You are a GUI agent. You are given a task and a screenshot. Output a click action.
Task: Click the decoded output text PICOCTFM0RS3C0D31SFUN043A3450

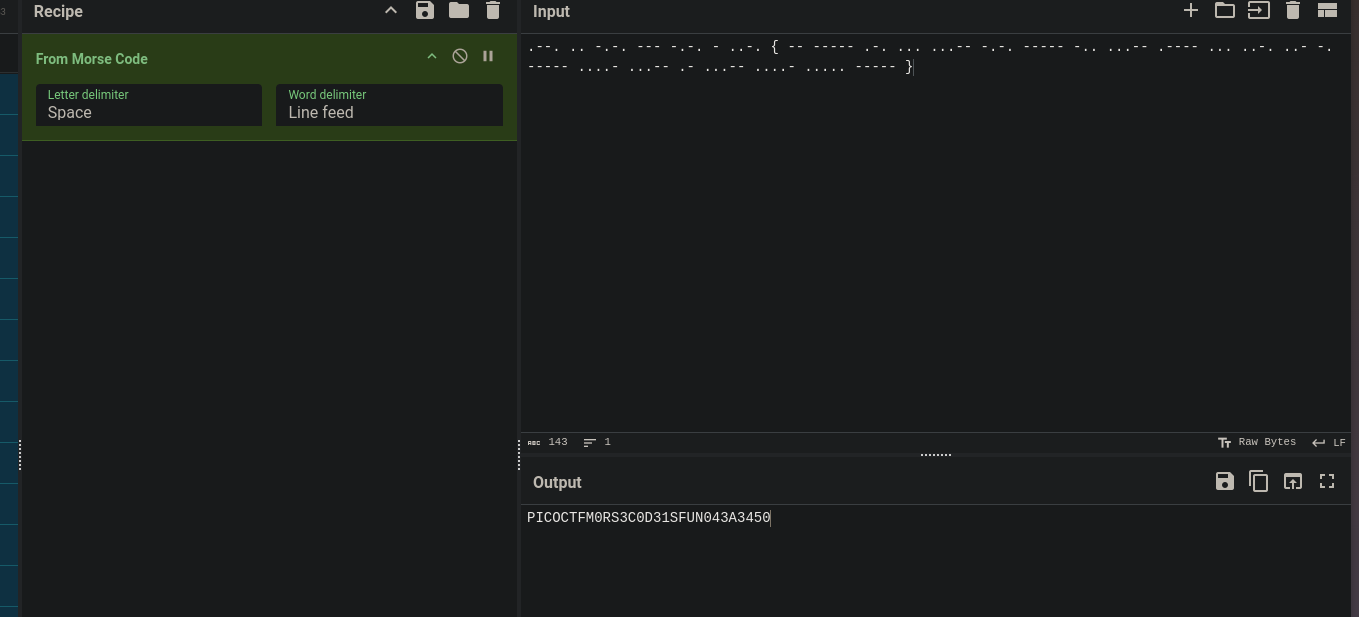649,518
